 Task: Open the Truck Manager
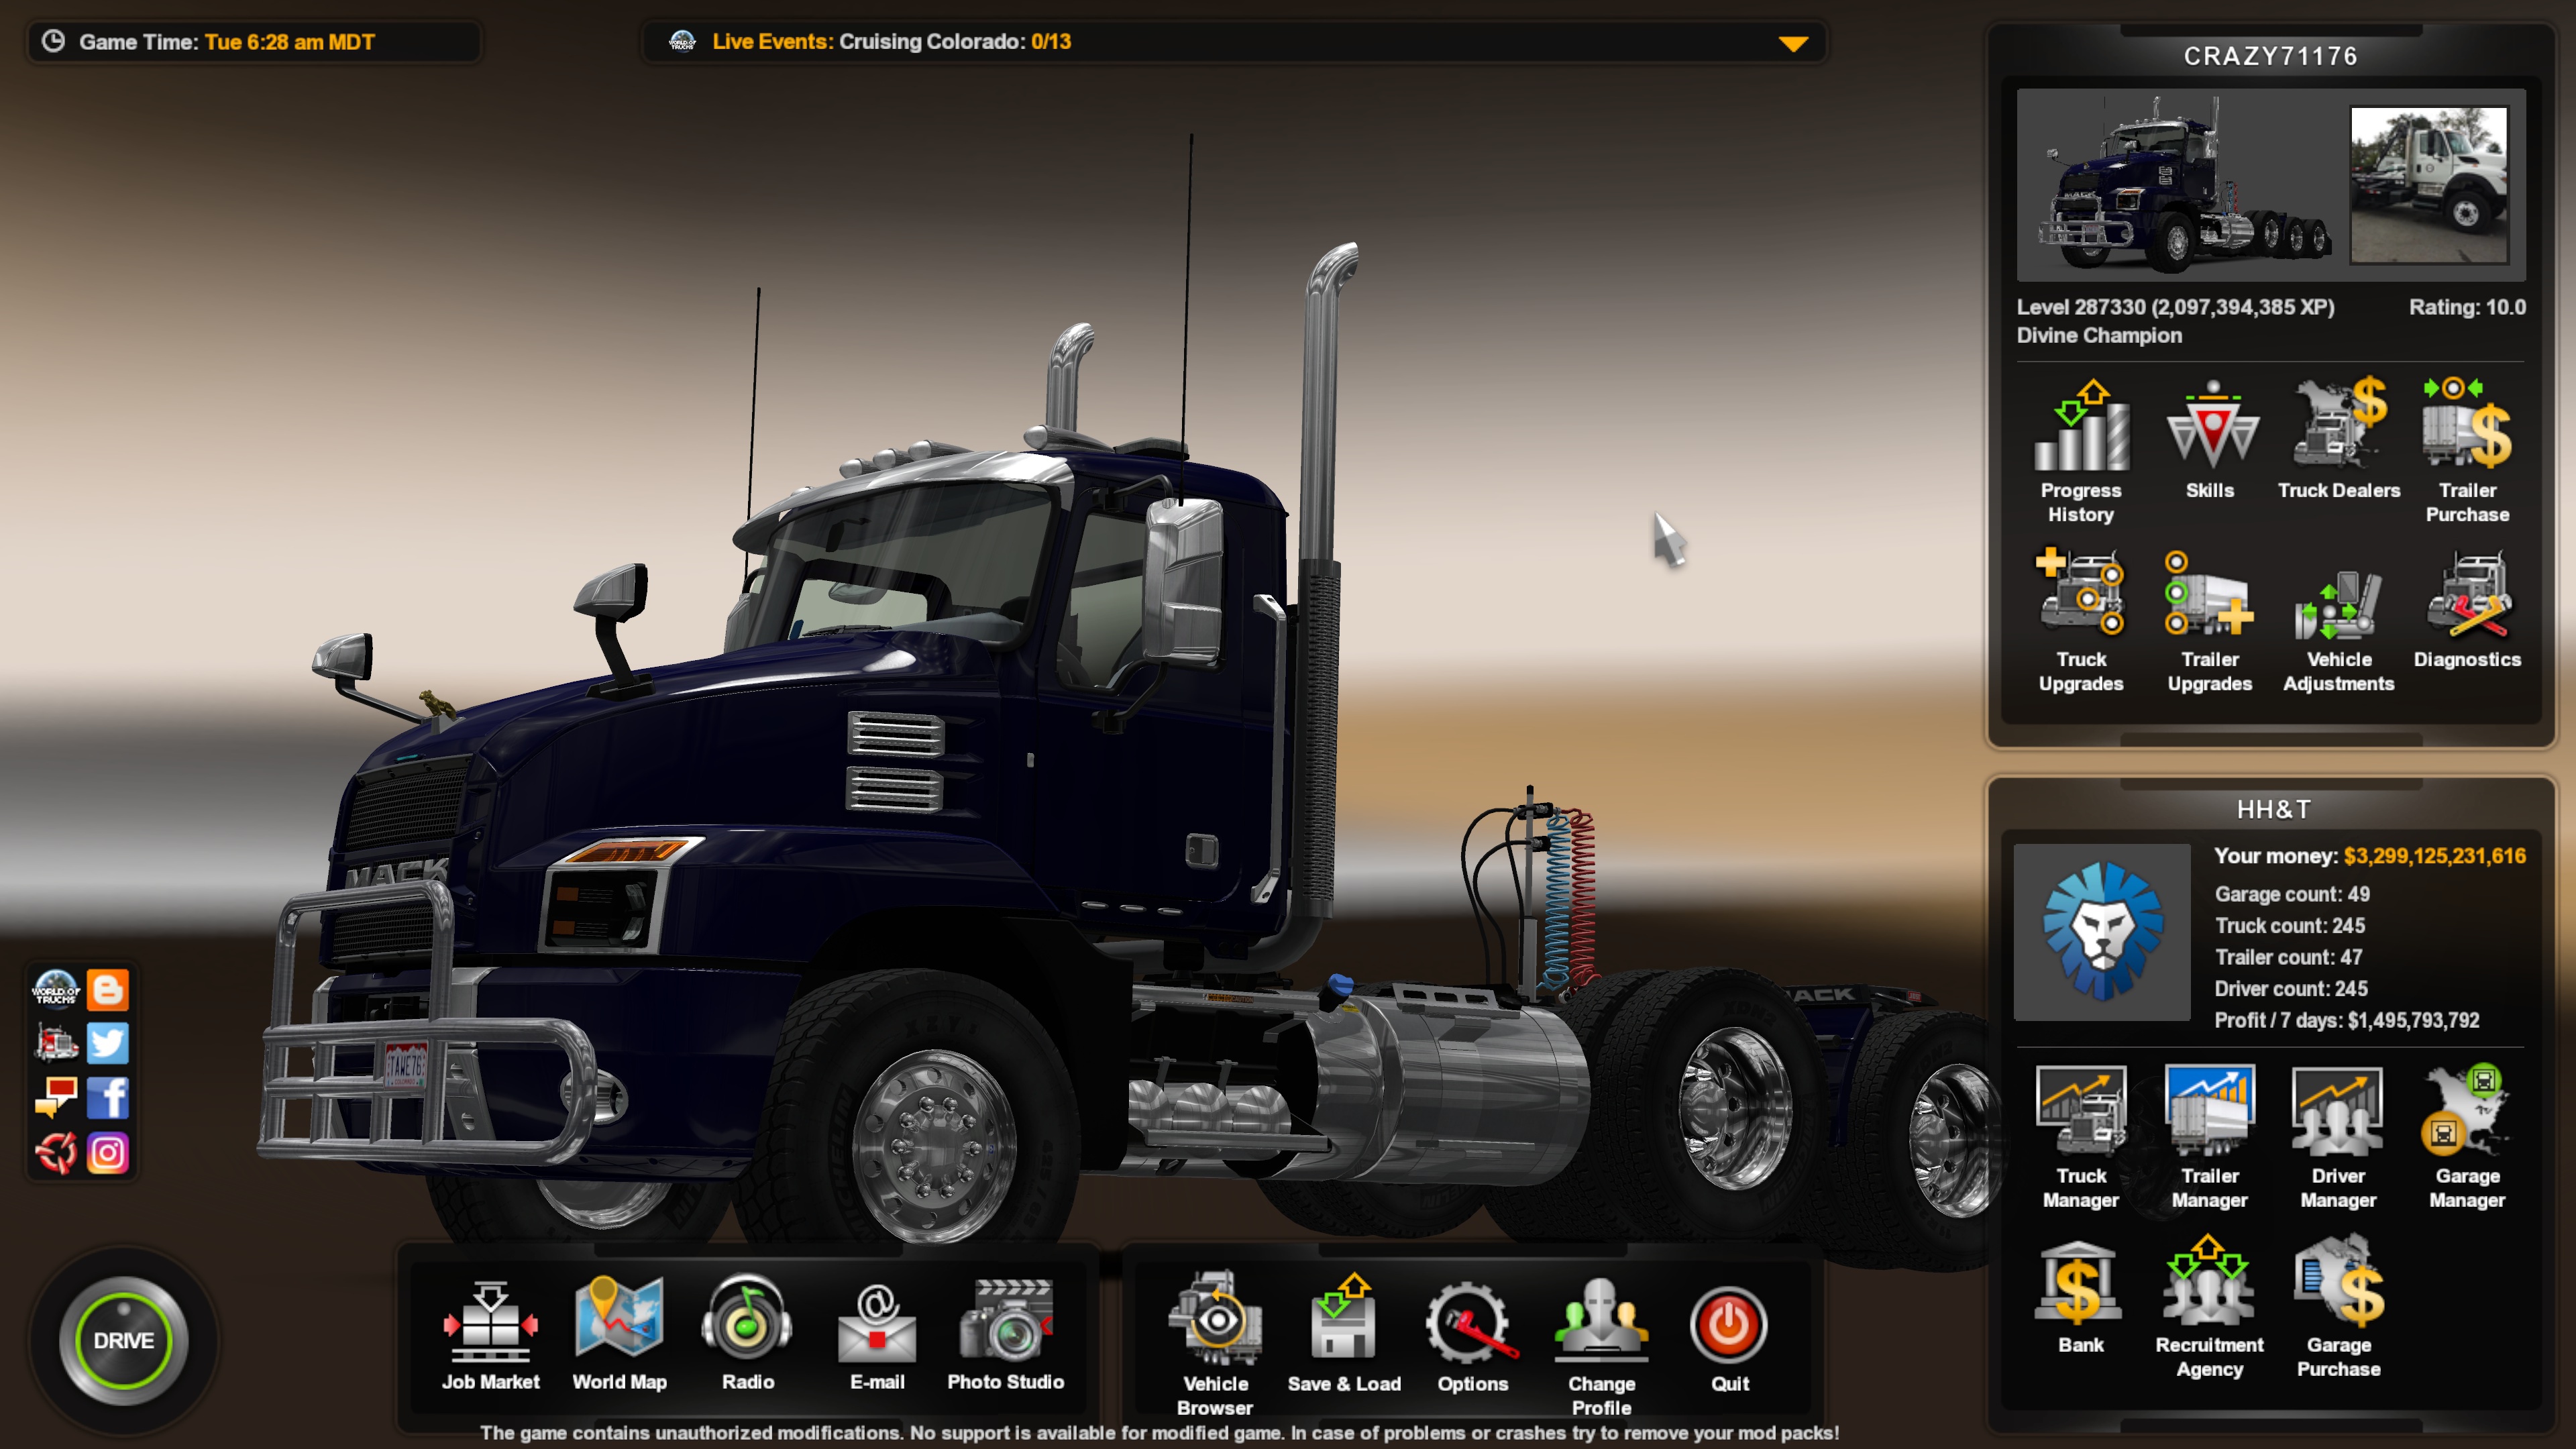(x=2081, y=1138)
